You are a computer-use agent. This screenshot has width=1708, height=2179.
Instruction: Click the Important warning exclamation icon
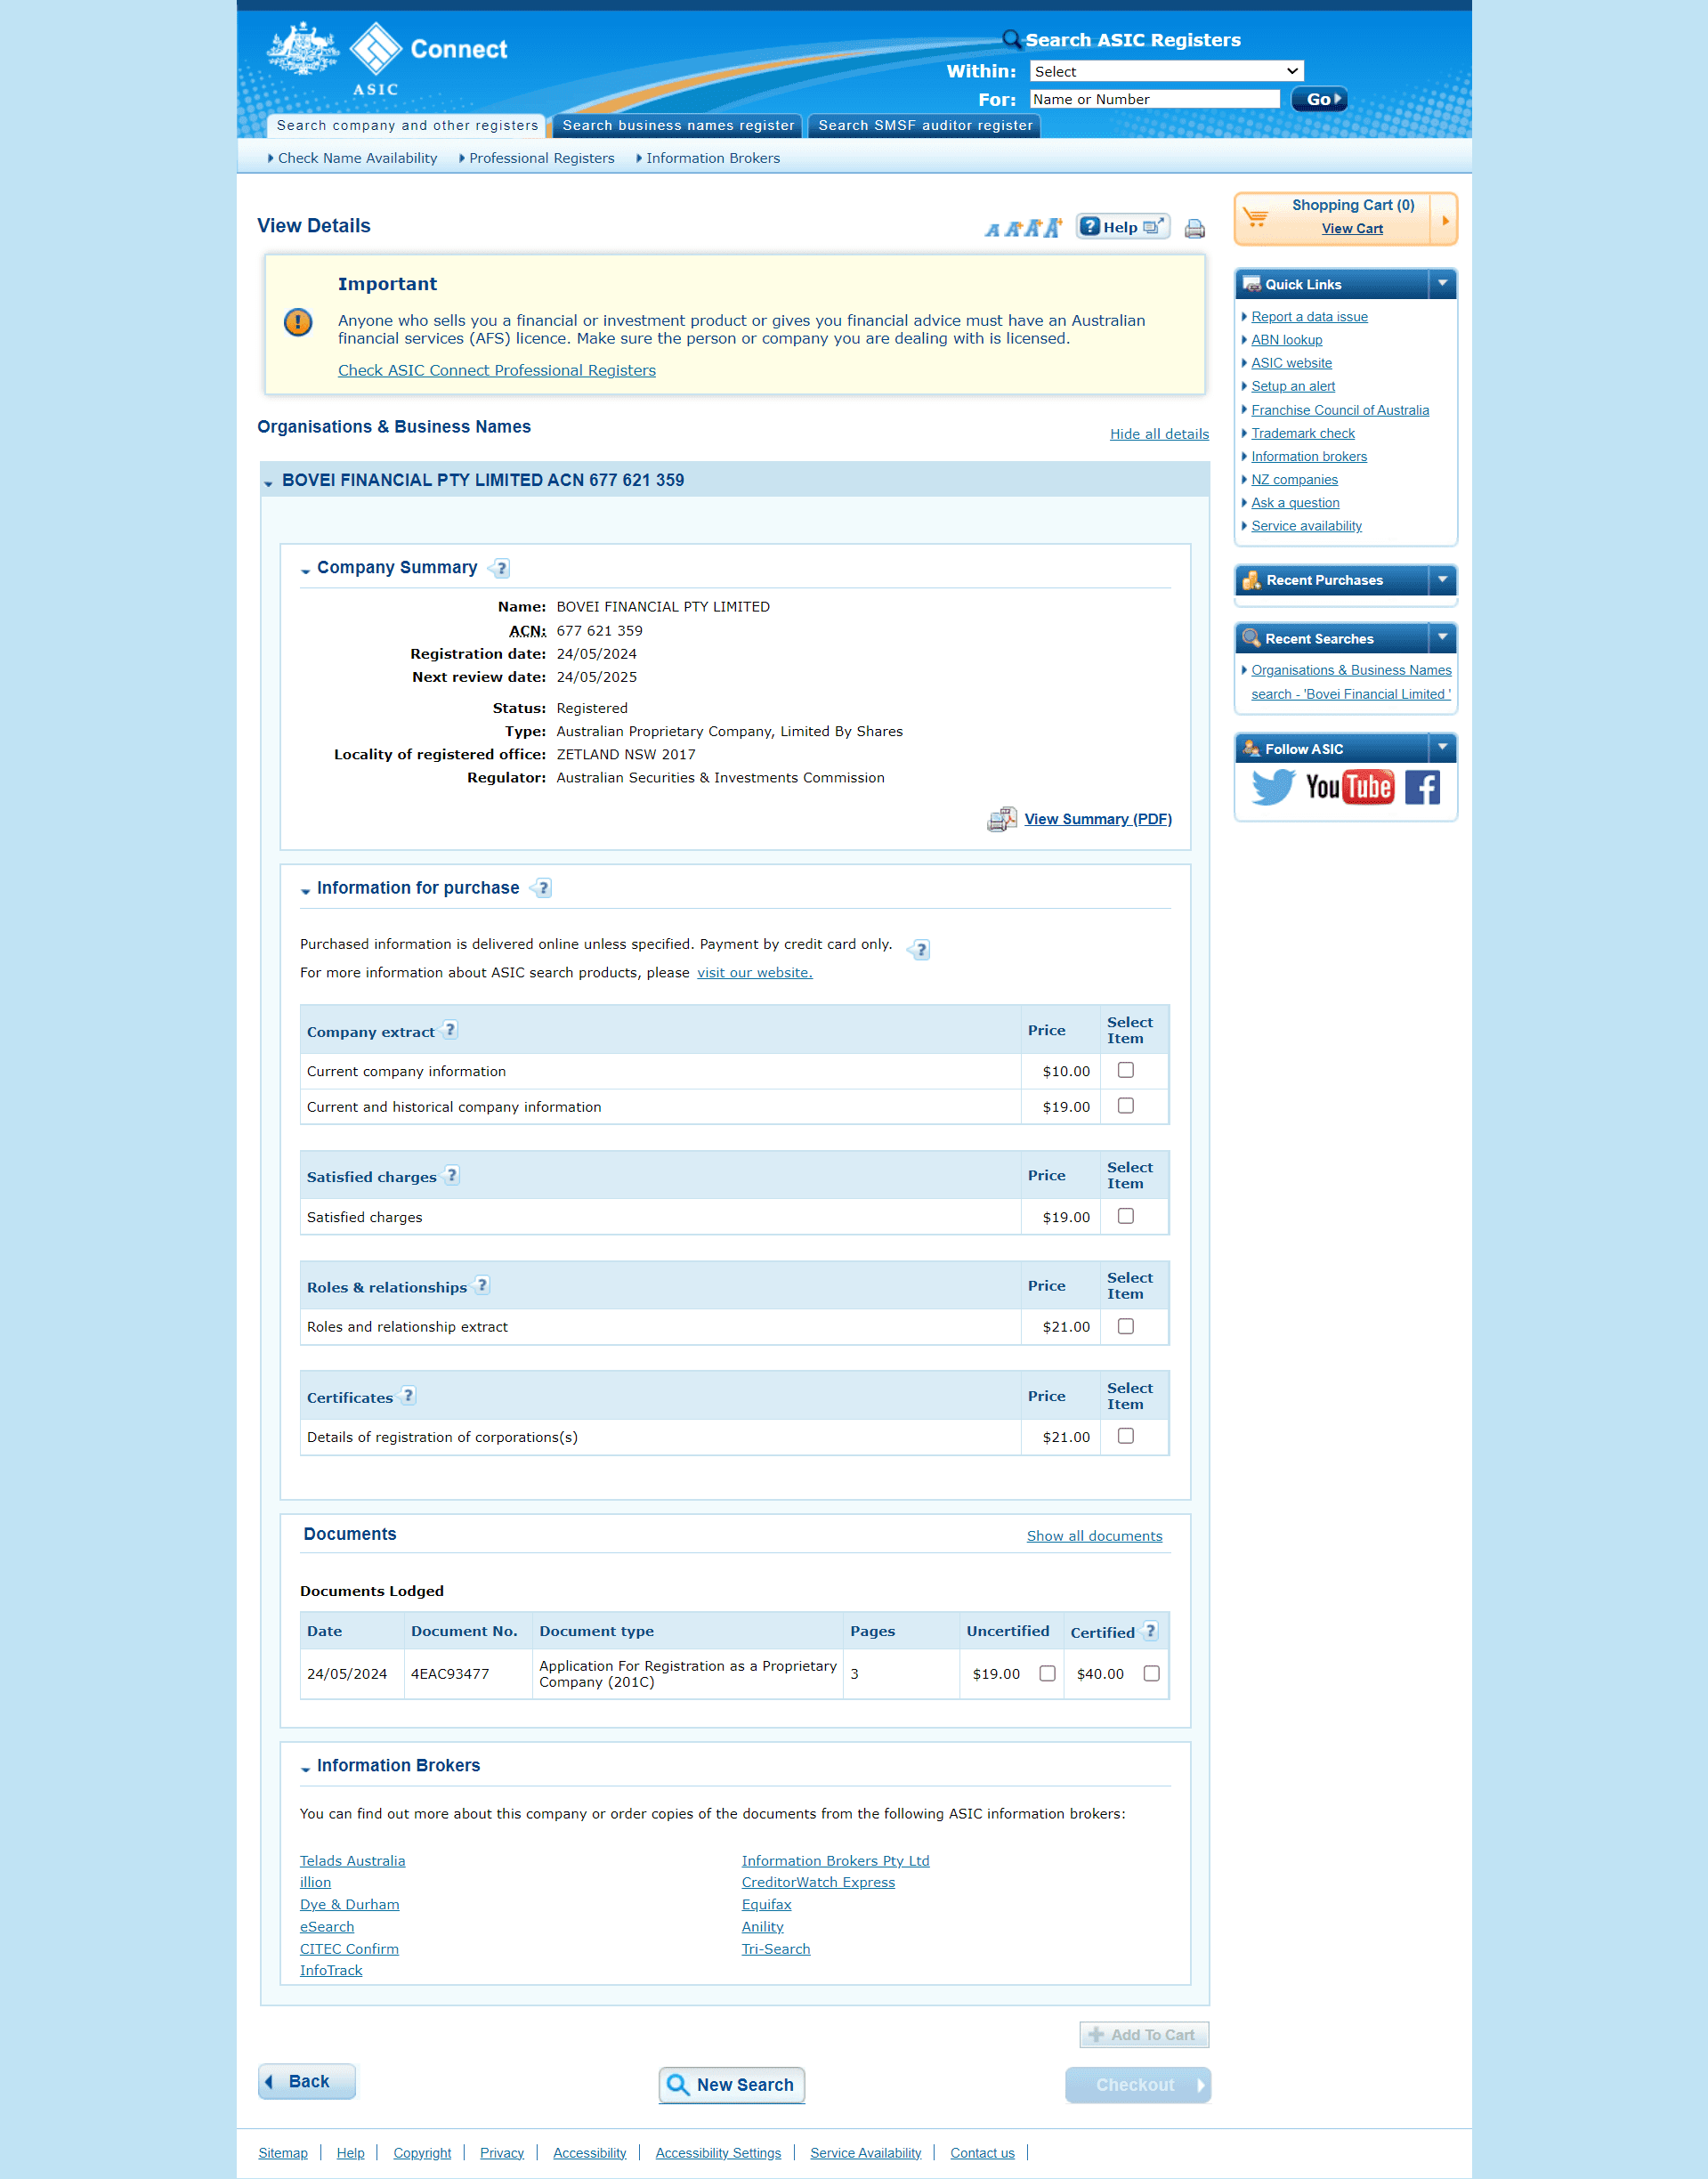point(298,322)
